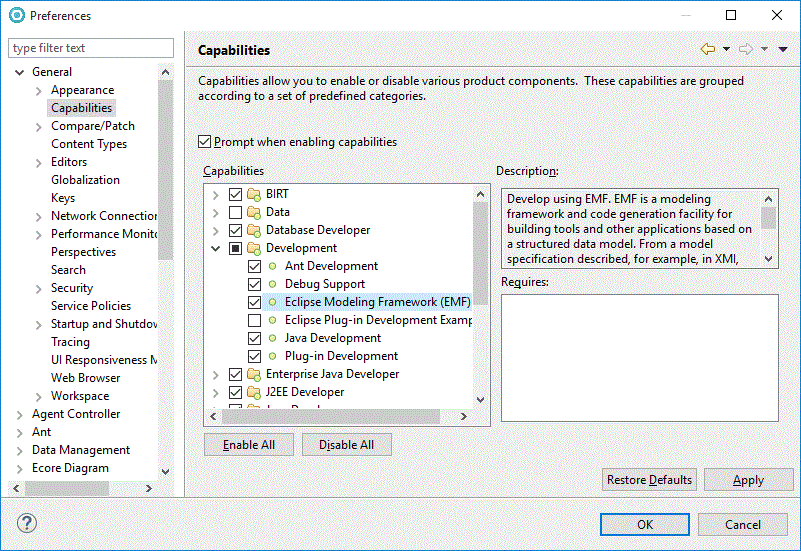Enable the Data capability checkbox
Viewport: 801px width, 551px height.
(x=236, y=212)
